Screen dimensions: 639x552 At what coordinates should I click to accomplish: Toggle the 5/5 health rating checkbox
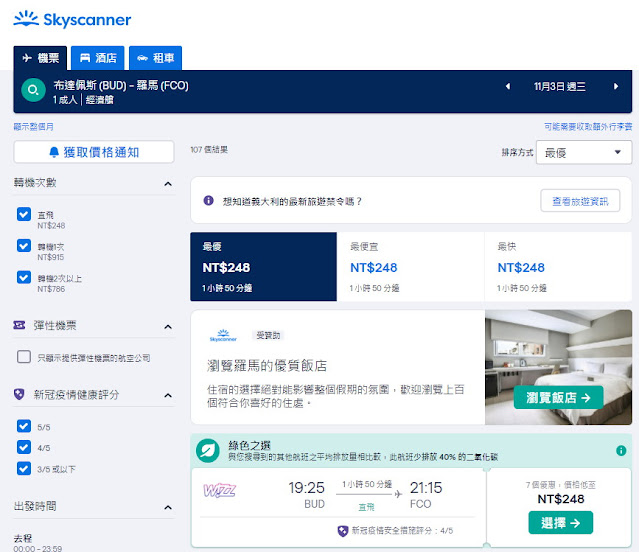(24, 426)
